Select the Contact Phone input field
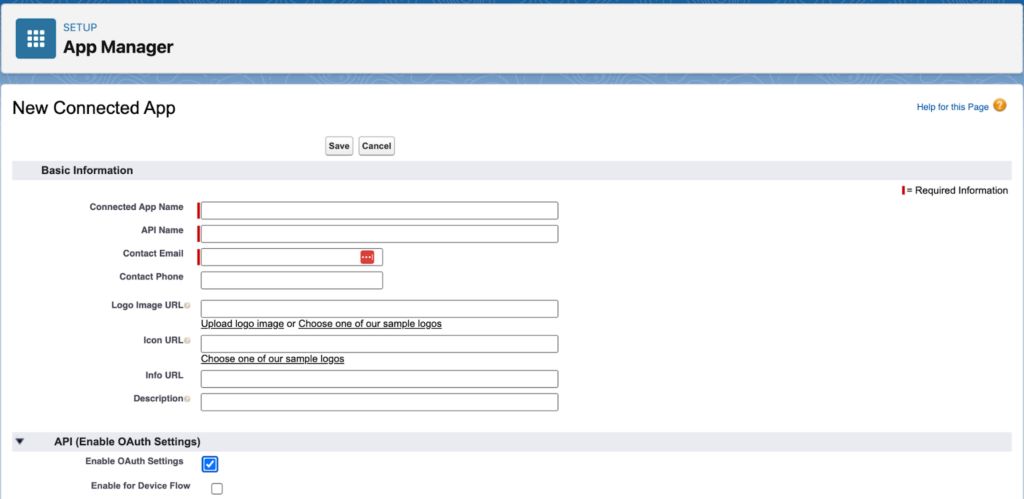 coord(291,280)
